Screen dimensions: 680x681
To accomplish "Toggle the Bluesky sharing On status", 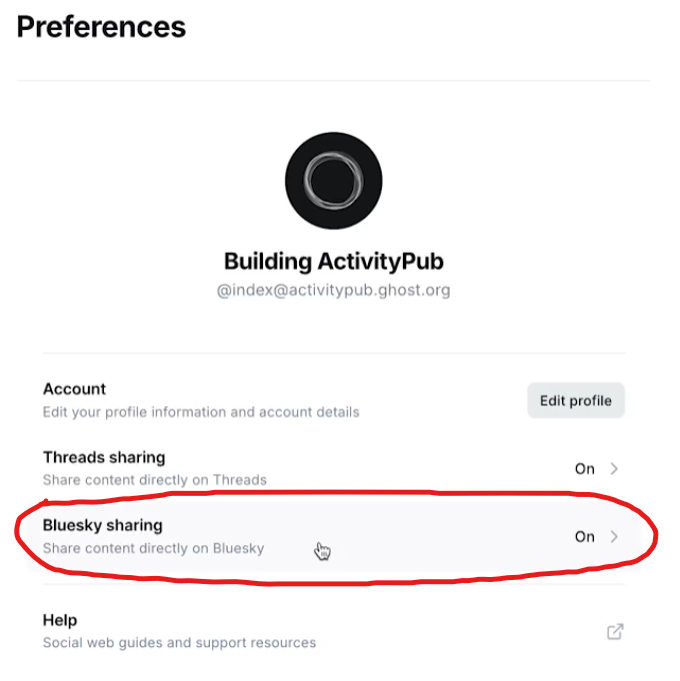I will click(x=584, y=537).
